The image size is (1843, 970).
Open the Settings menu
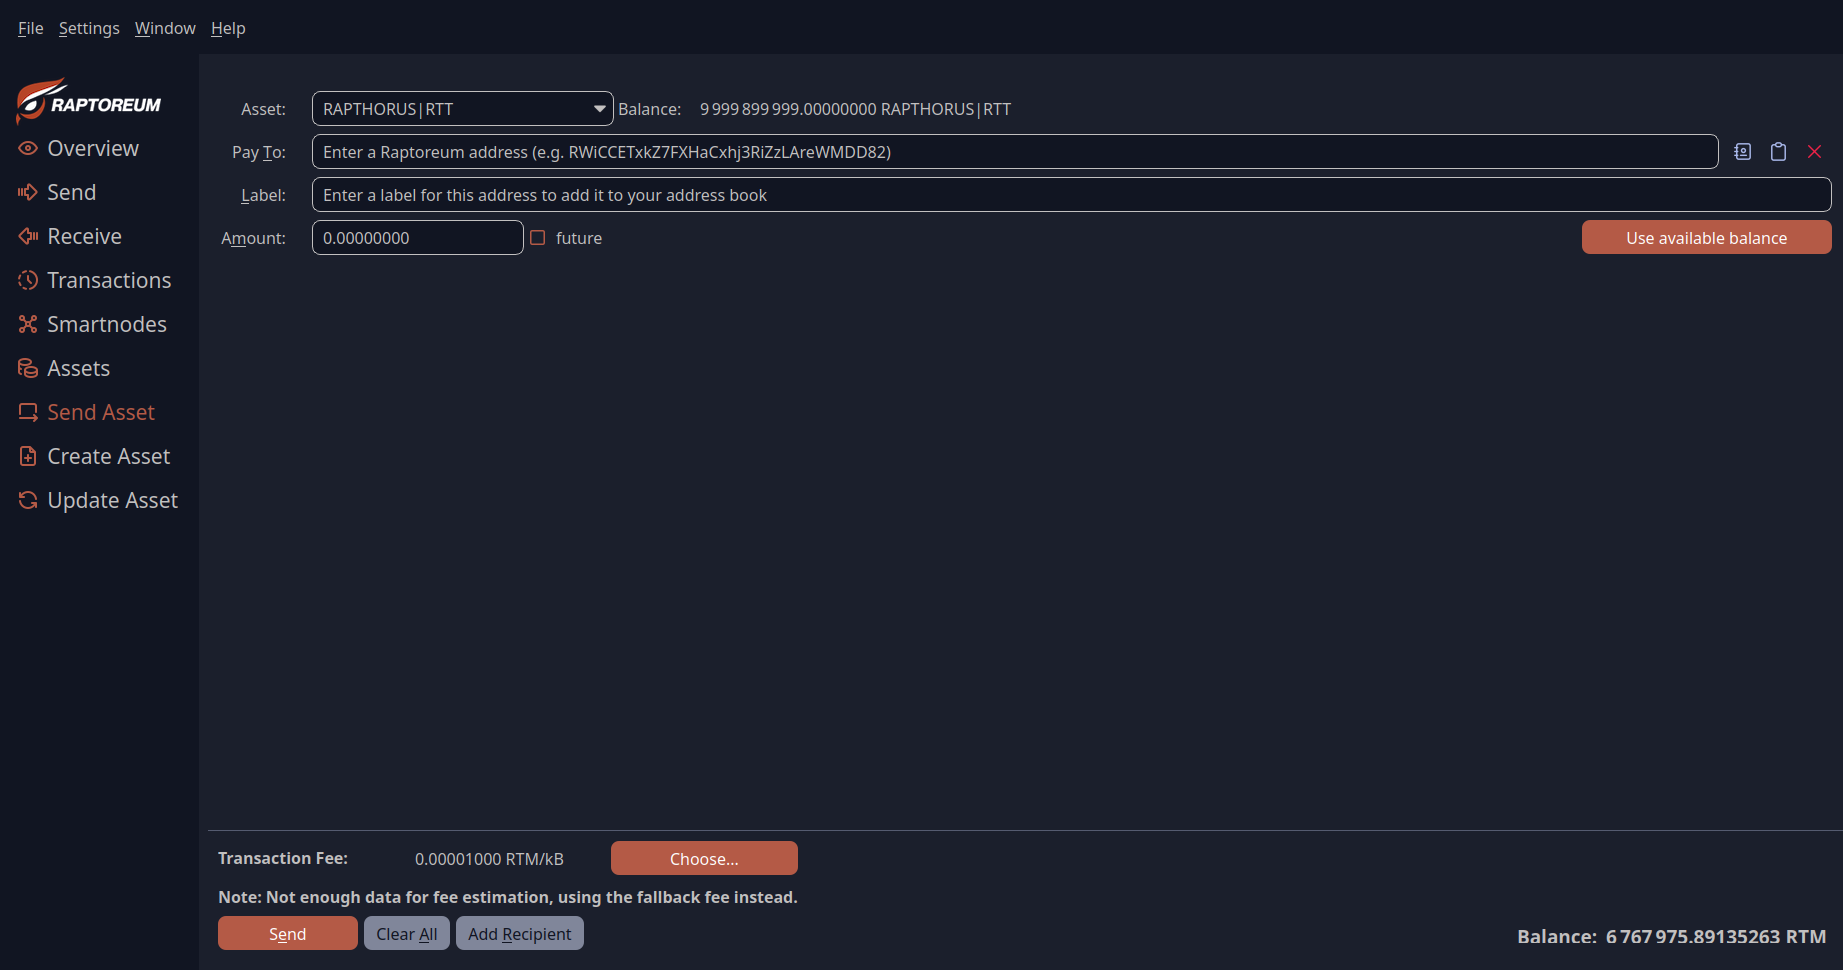coord(89,28)
